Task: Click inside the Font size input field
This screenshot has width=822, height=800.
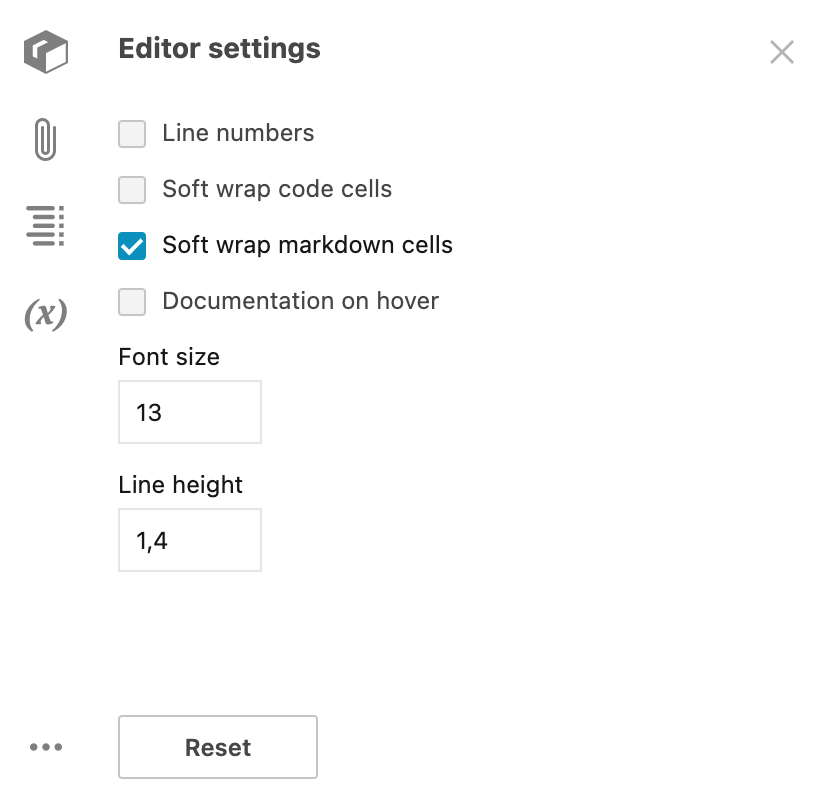Action: (x=189, y=411)
